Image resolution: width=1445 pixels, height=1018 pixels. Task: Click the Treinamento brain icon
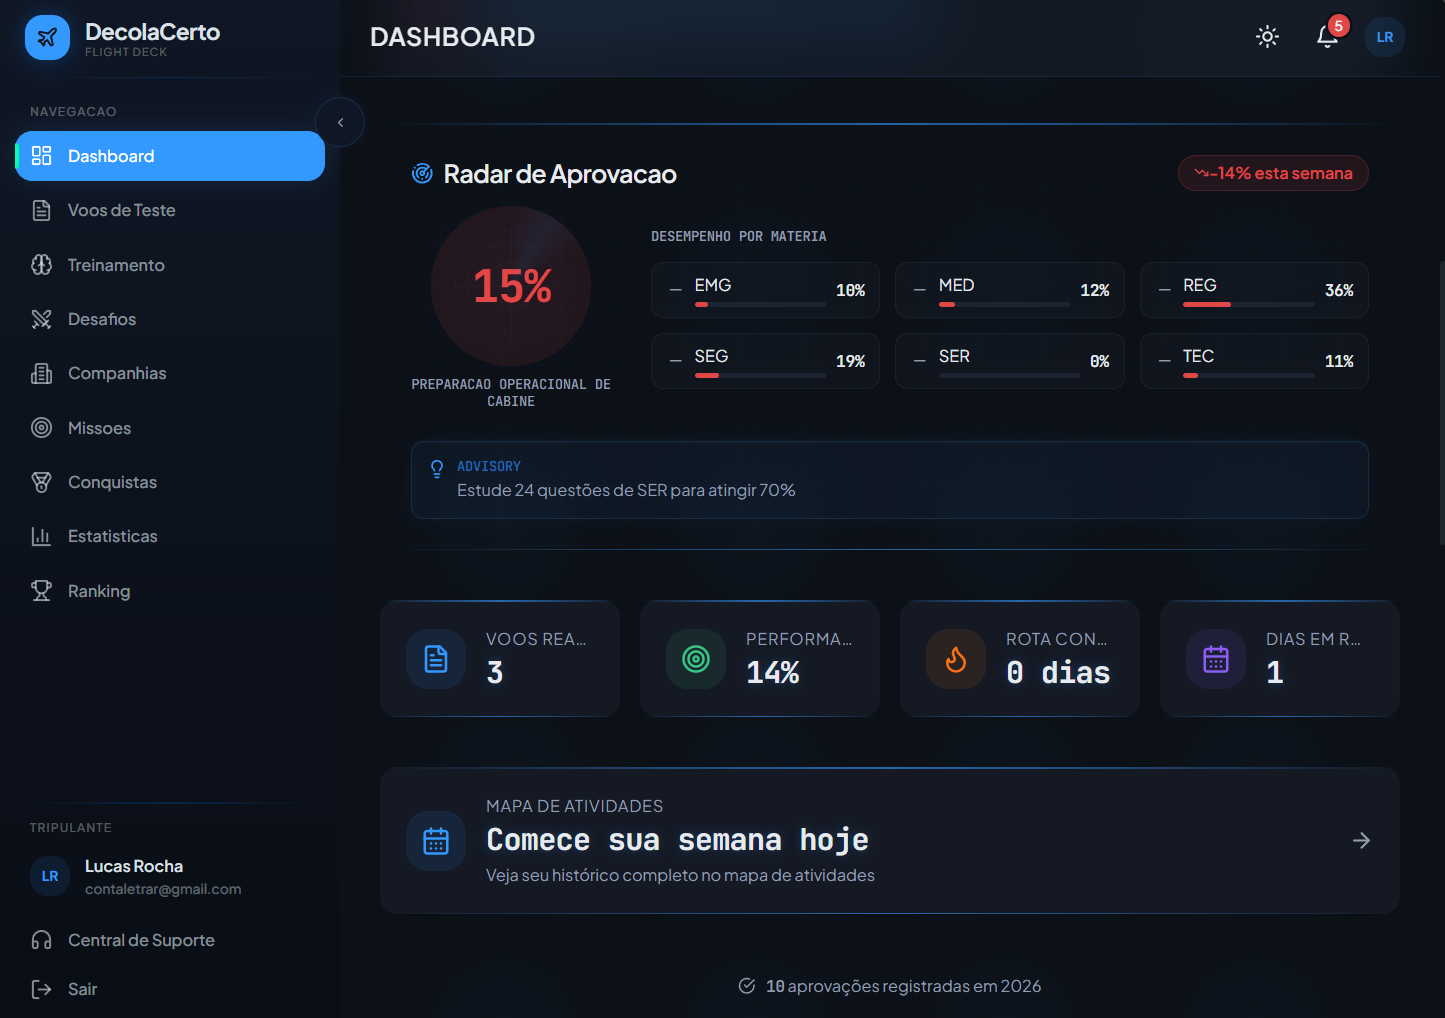[x=41, y=265]
